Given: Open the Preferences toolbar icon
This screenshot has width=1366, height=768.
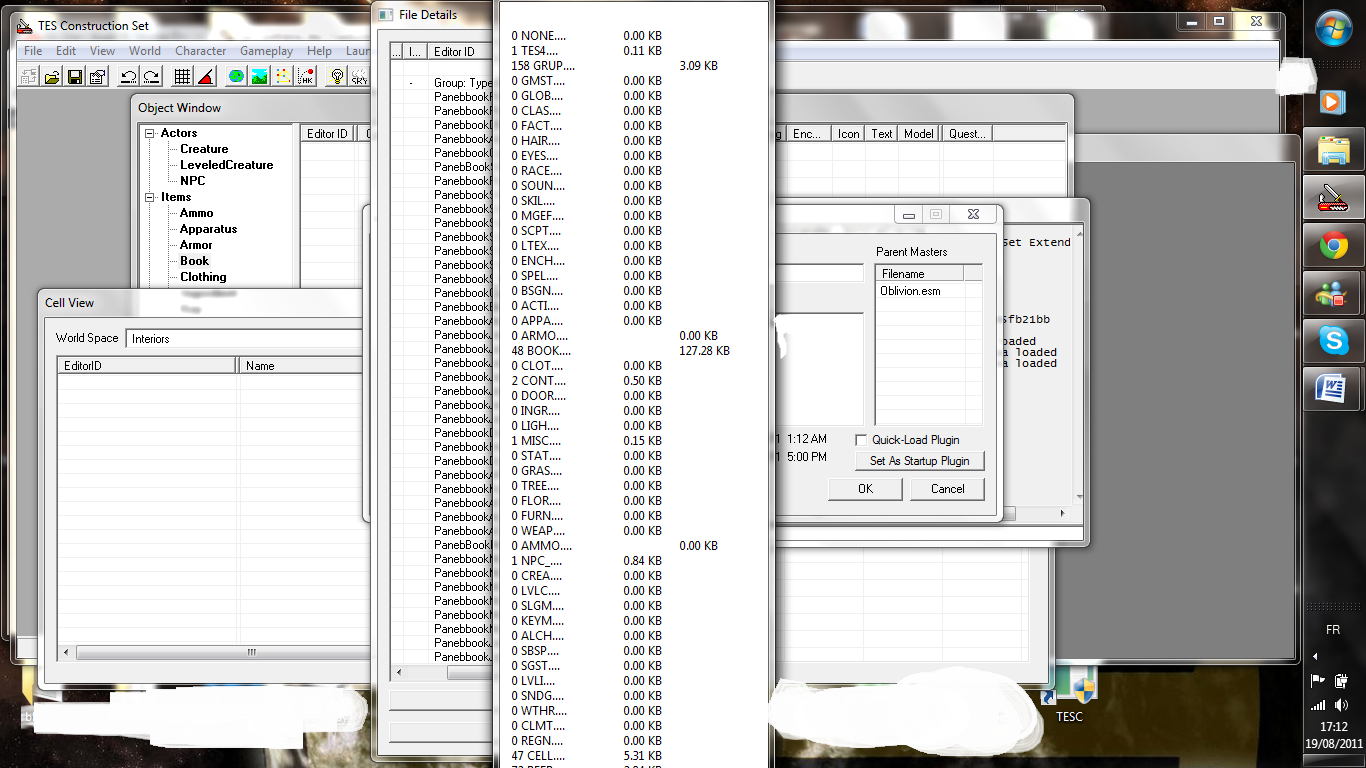Looking at the screenshot, I should click(98, 76).
